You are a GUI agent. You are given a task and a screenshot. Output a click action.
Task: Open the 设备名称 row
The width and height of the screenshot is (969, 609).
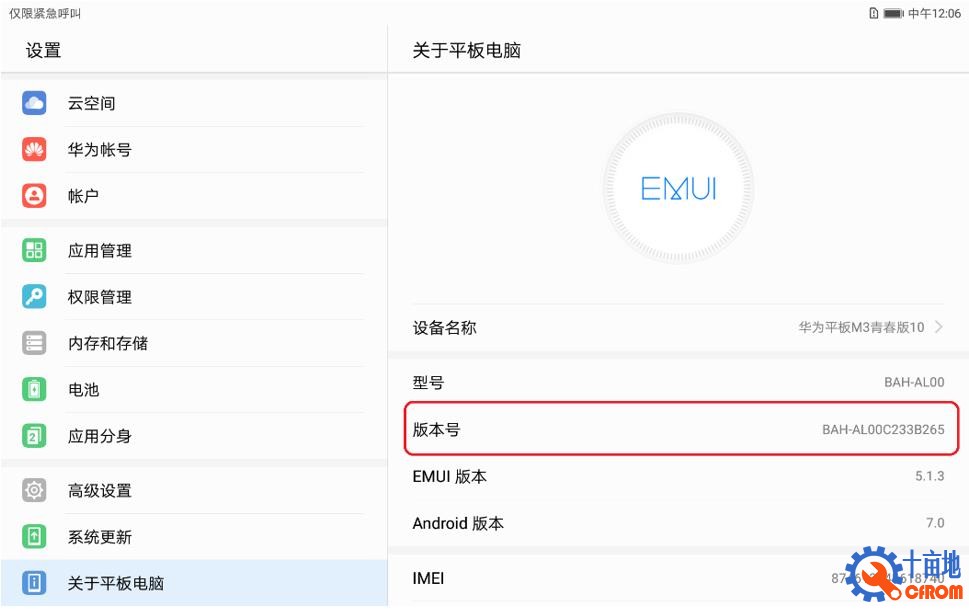[x=678, y=327]
